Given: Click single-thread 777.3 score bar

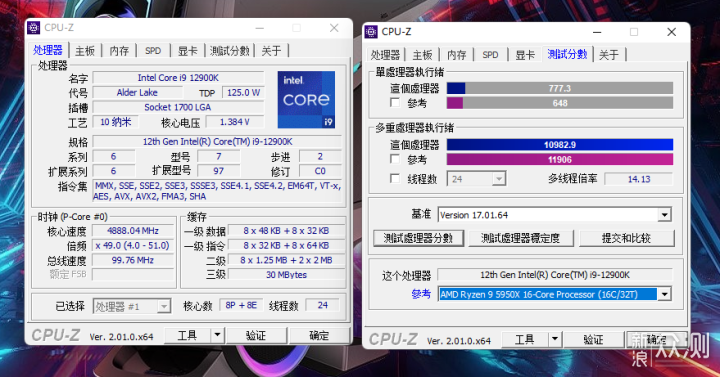Looking at the screenshot, I should (x=560, y=88).
